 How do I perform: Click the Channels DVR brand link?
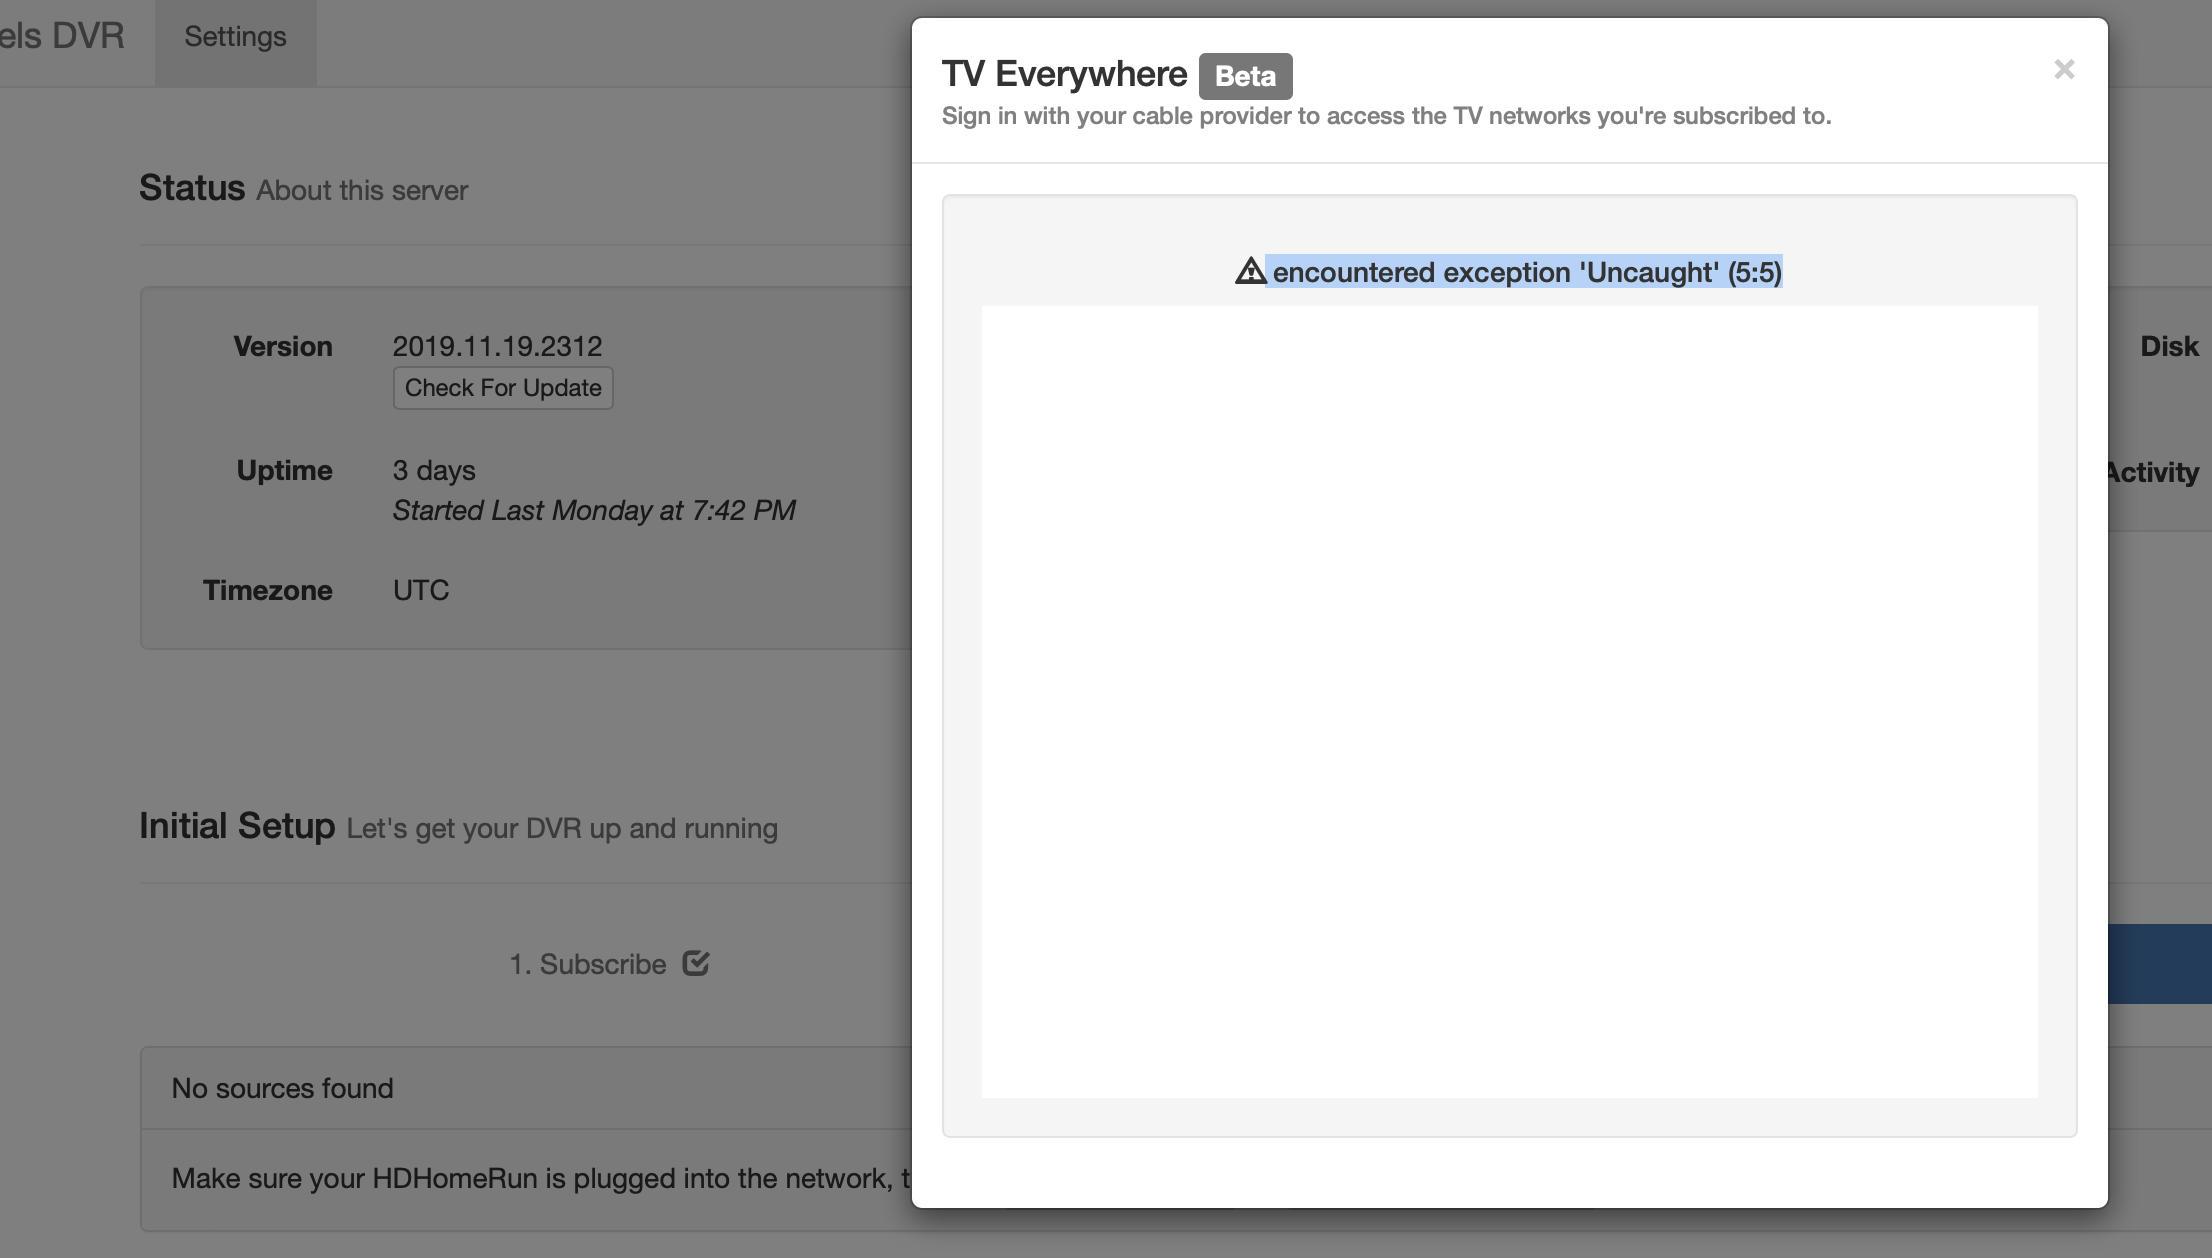click(x=62, y=36)
